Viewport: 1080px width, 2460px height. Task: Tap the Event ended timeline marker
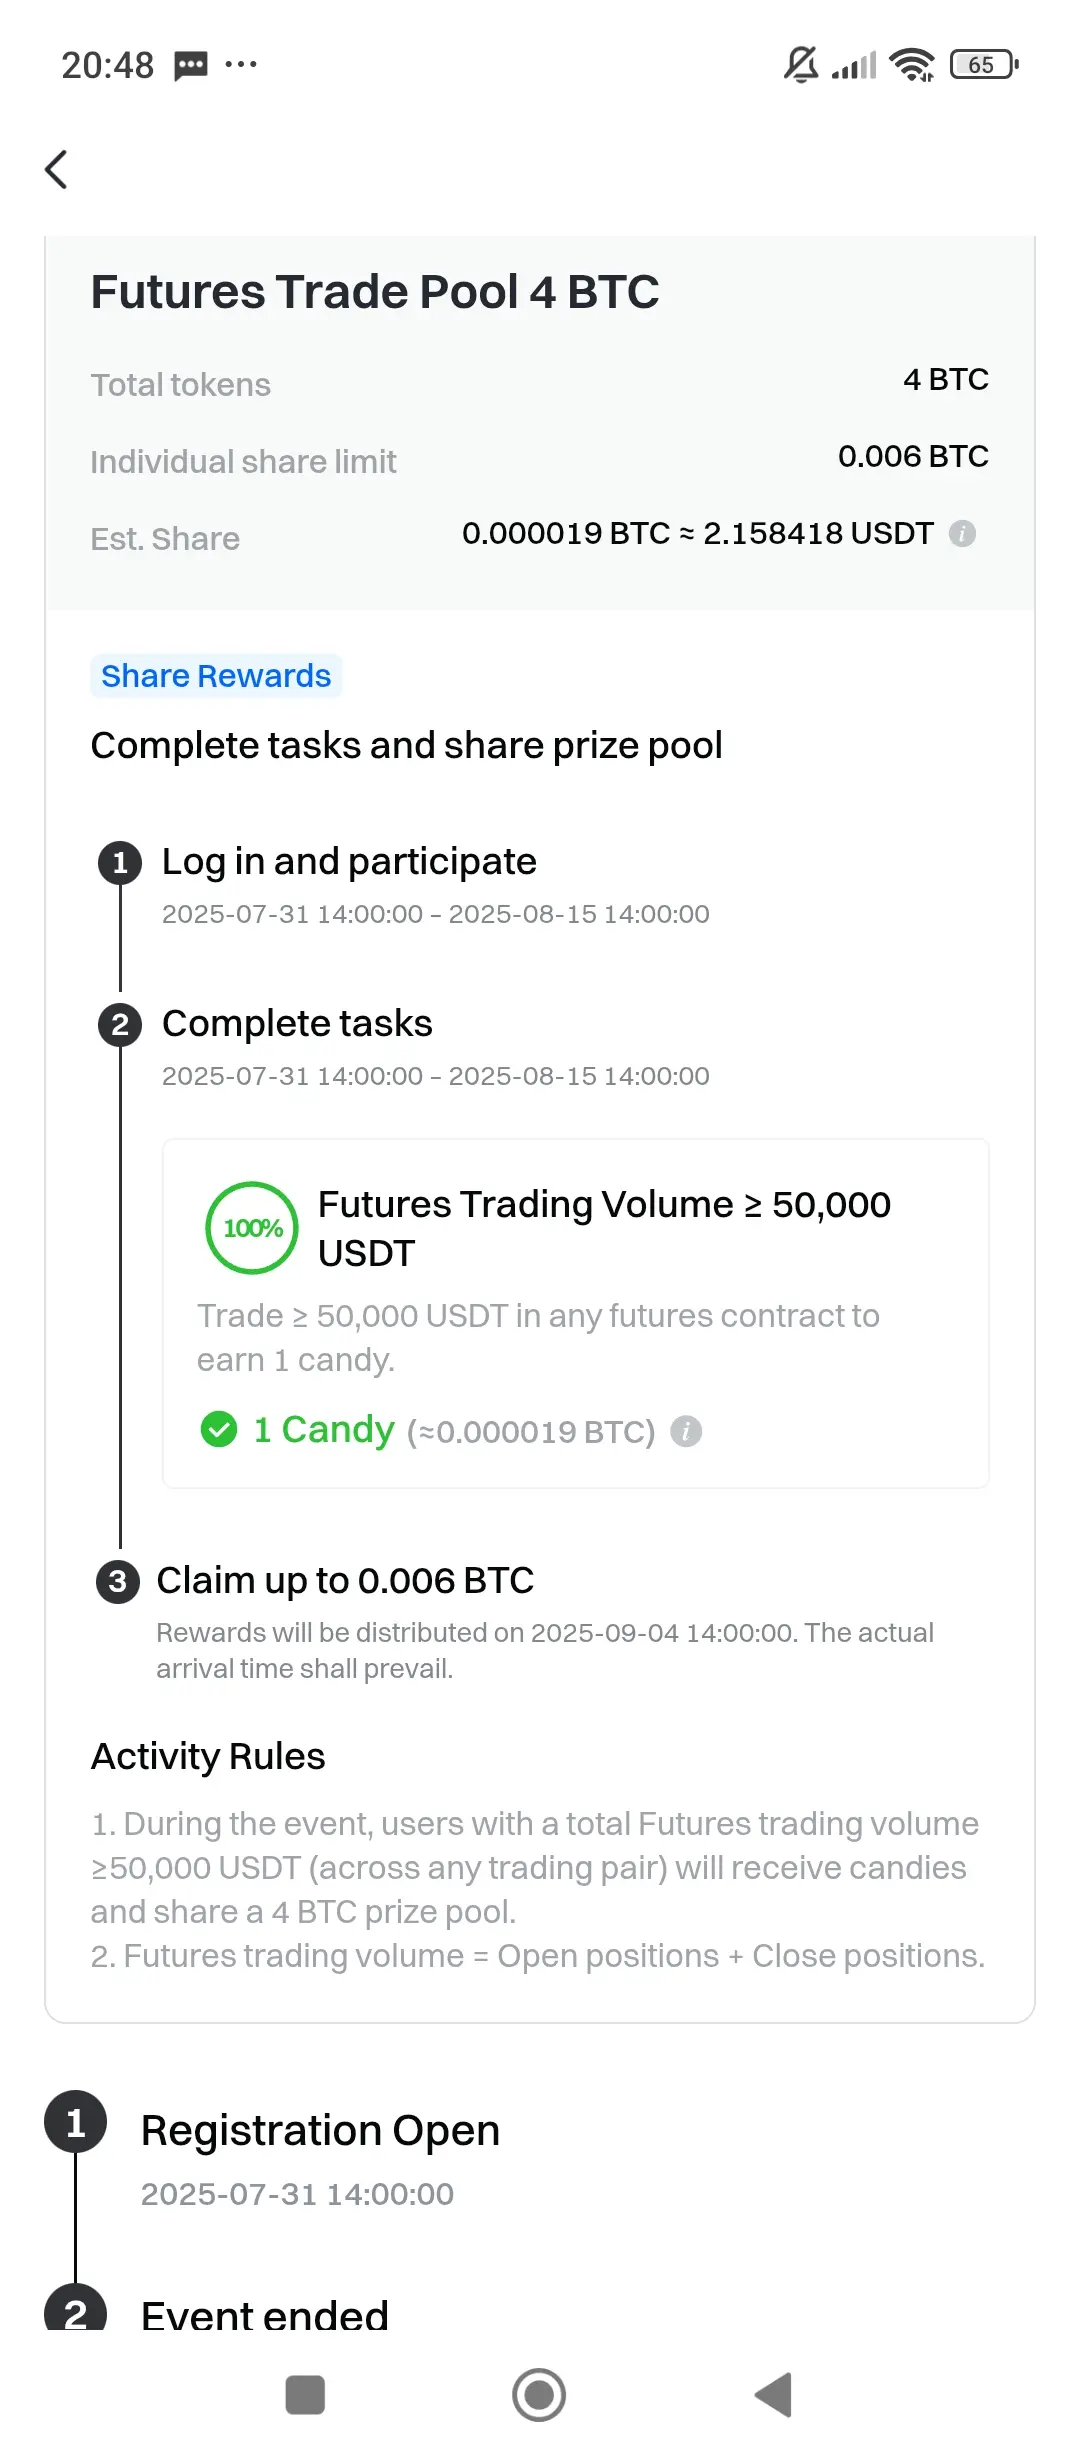point(75,2311)
